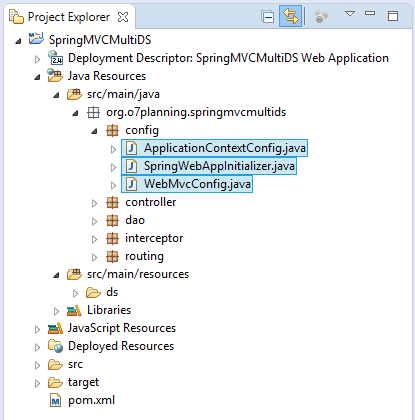Expand the Deployment Descriptor node
The image size is (415, 420).
(x=37, y=59)
